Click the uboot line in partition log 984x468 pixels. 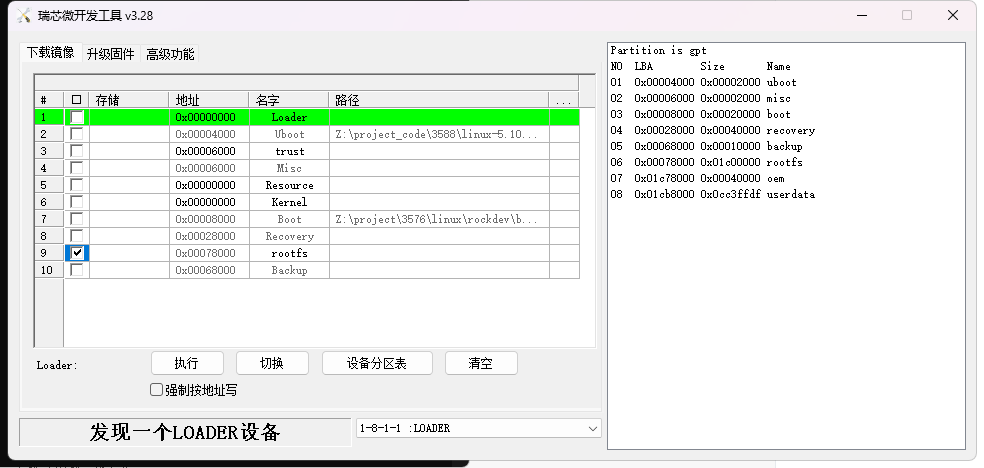703,82
